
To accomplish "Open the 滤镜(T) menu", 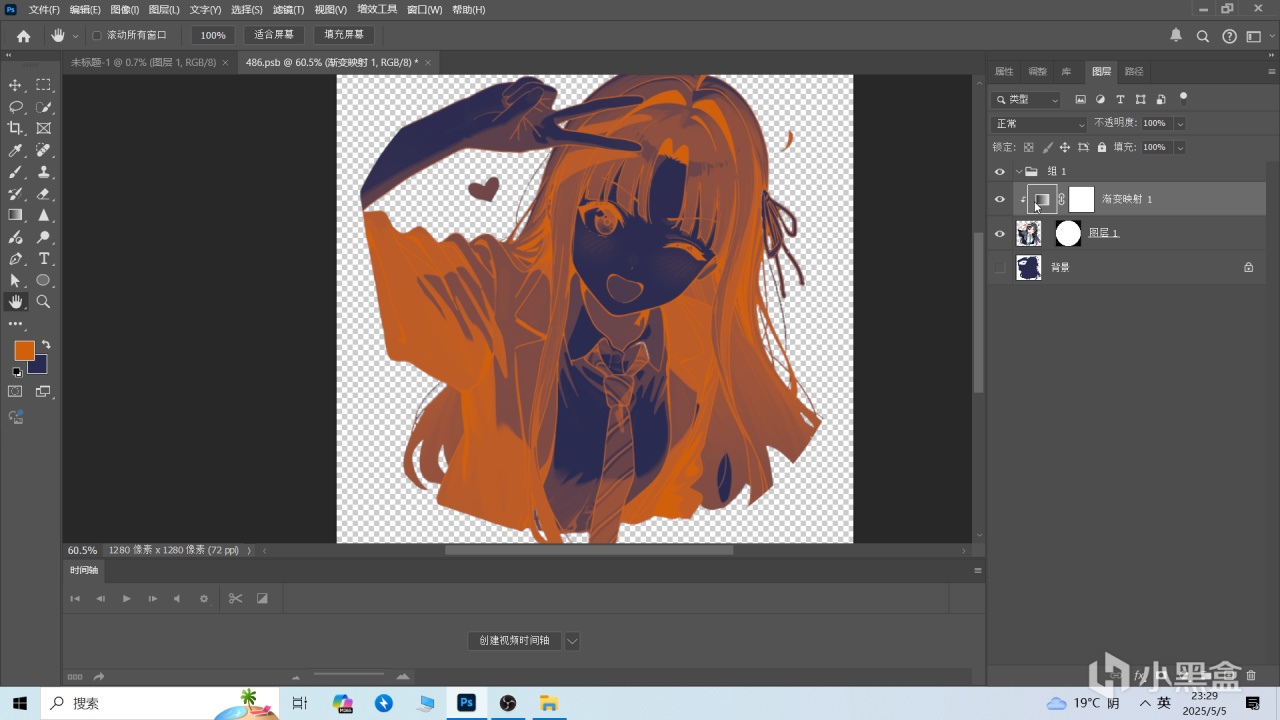I will (289, 9).
